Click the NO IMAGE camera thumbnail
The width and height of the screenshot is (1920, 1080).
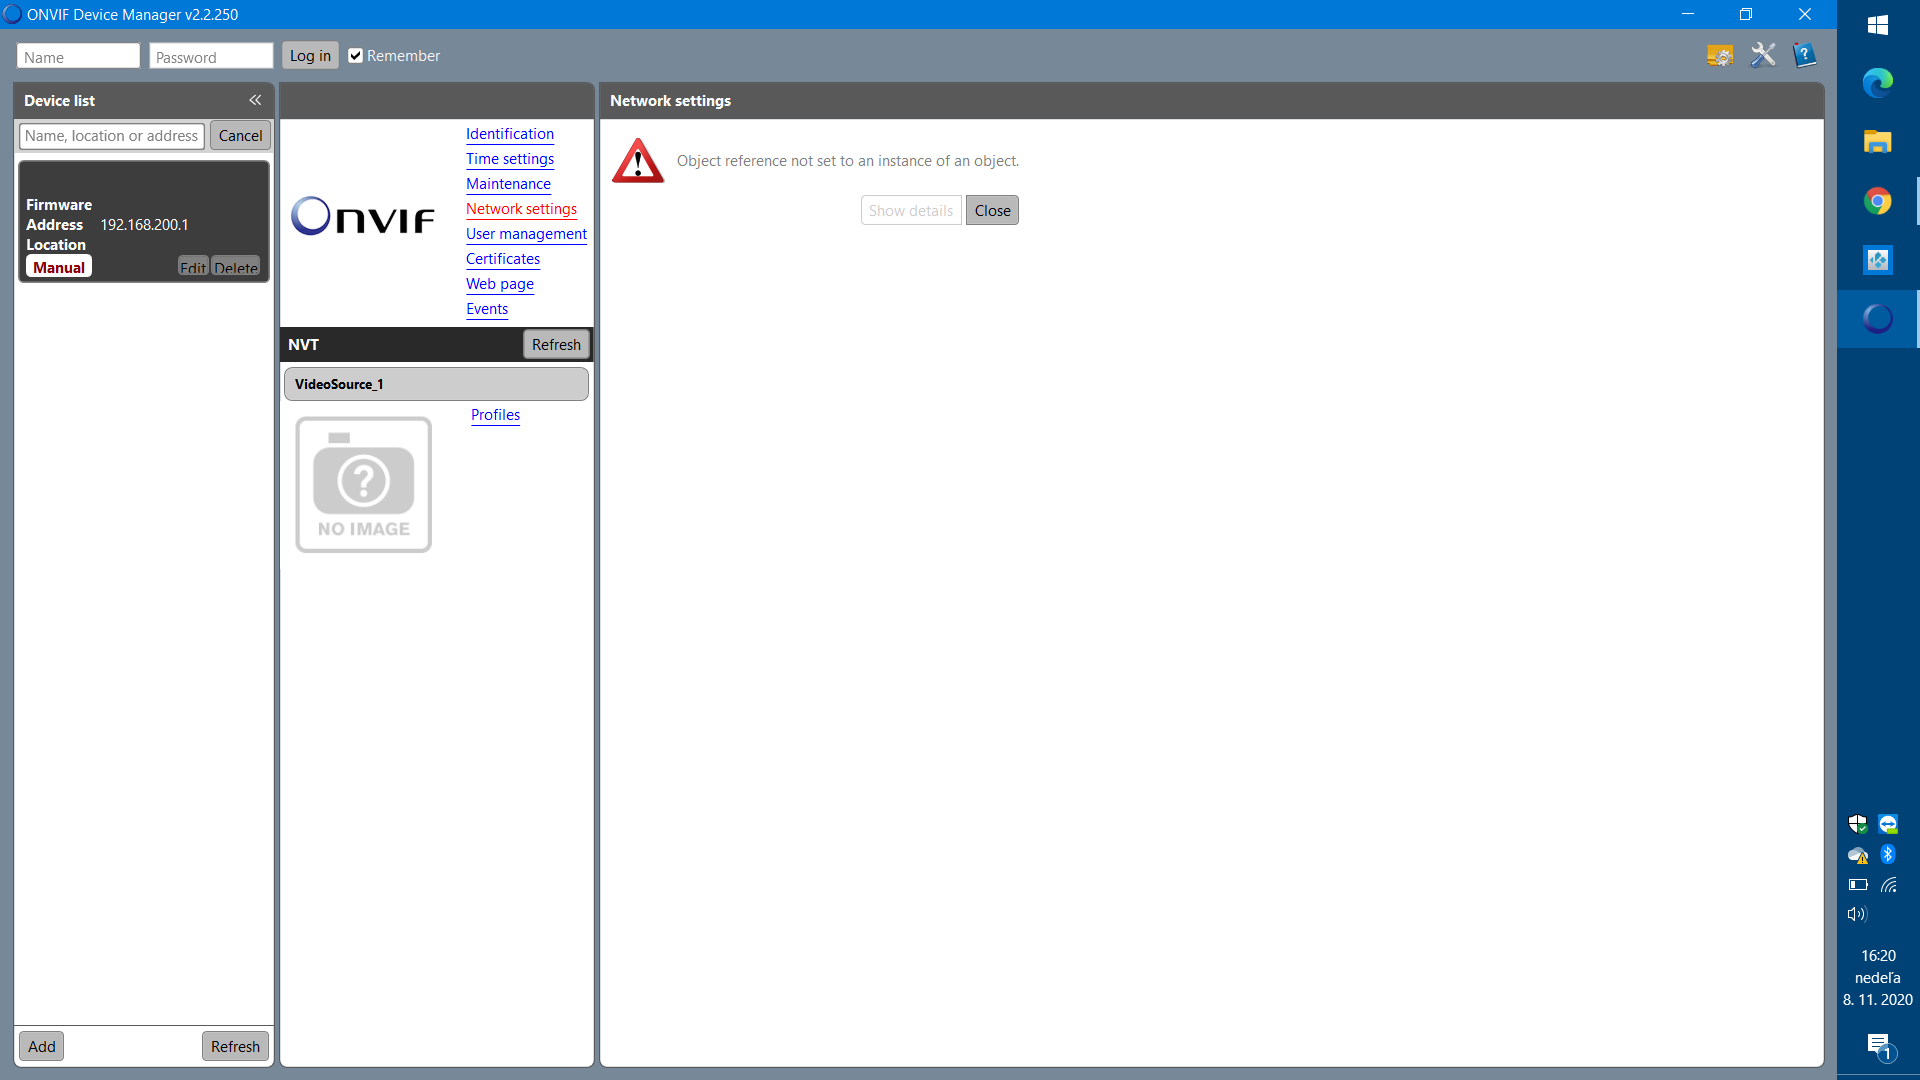364,485
